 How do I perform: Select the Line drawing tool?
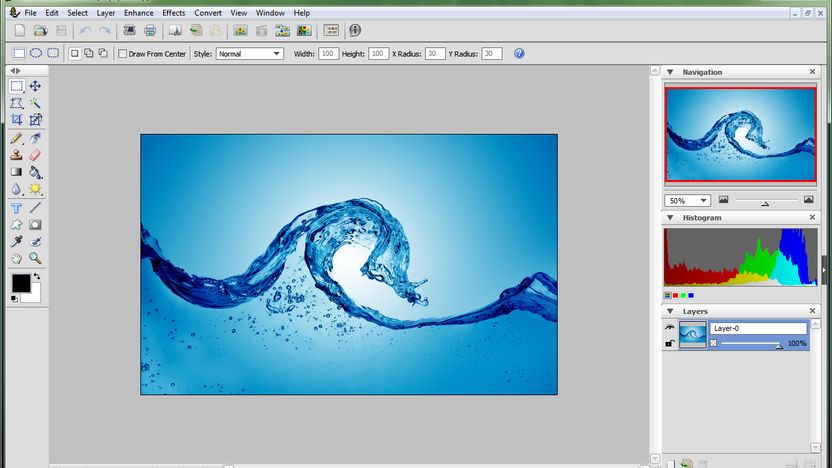pyautogui.click(x=35, y=208)
